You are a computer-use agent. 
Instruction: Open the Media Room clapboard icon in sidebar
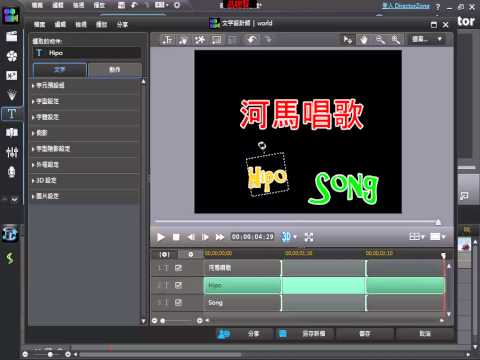(x=12, y=36)
